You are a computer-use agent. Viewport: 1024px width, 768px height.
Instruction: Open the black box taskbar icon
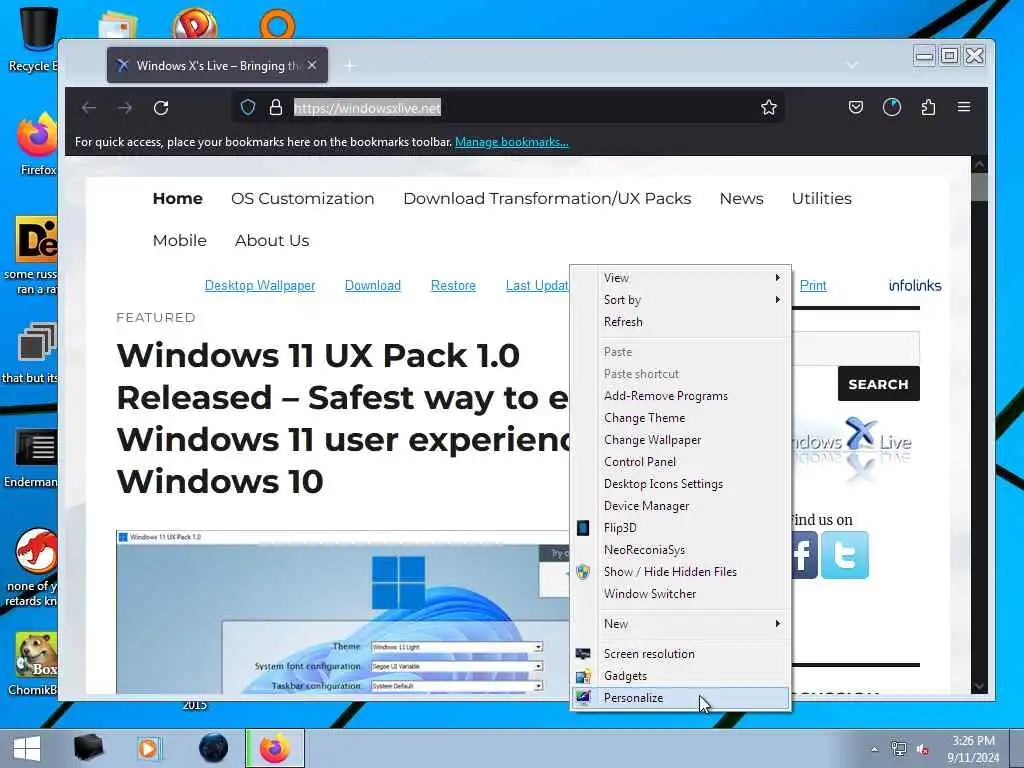(x=89, y=748)
